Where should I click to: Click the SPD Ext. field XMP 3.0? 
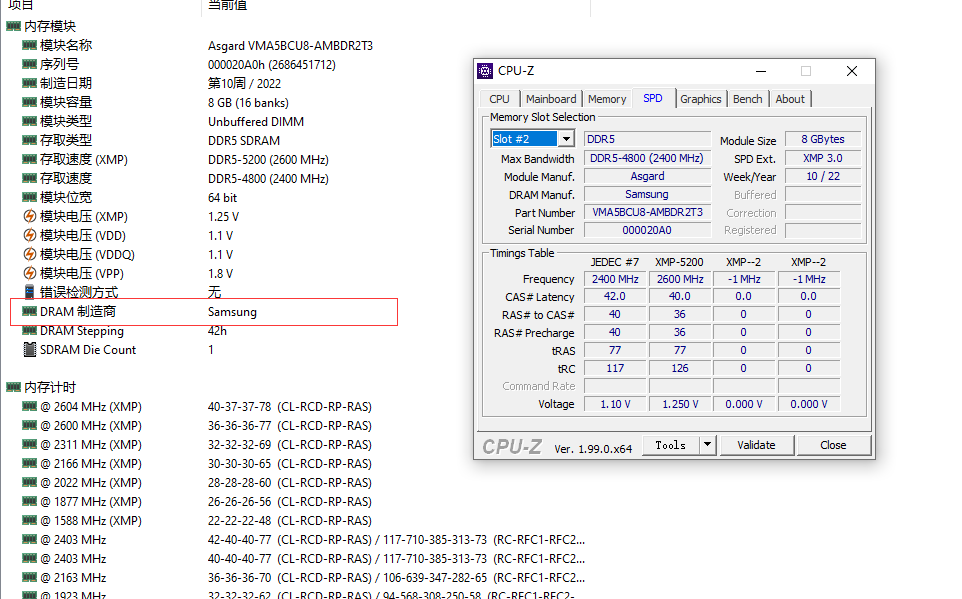[823, 158]
